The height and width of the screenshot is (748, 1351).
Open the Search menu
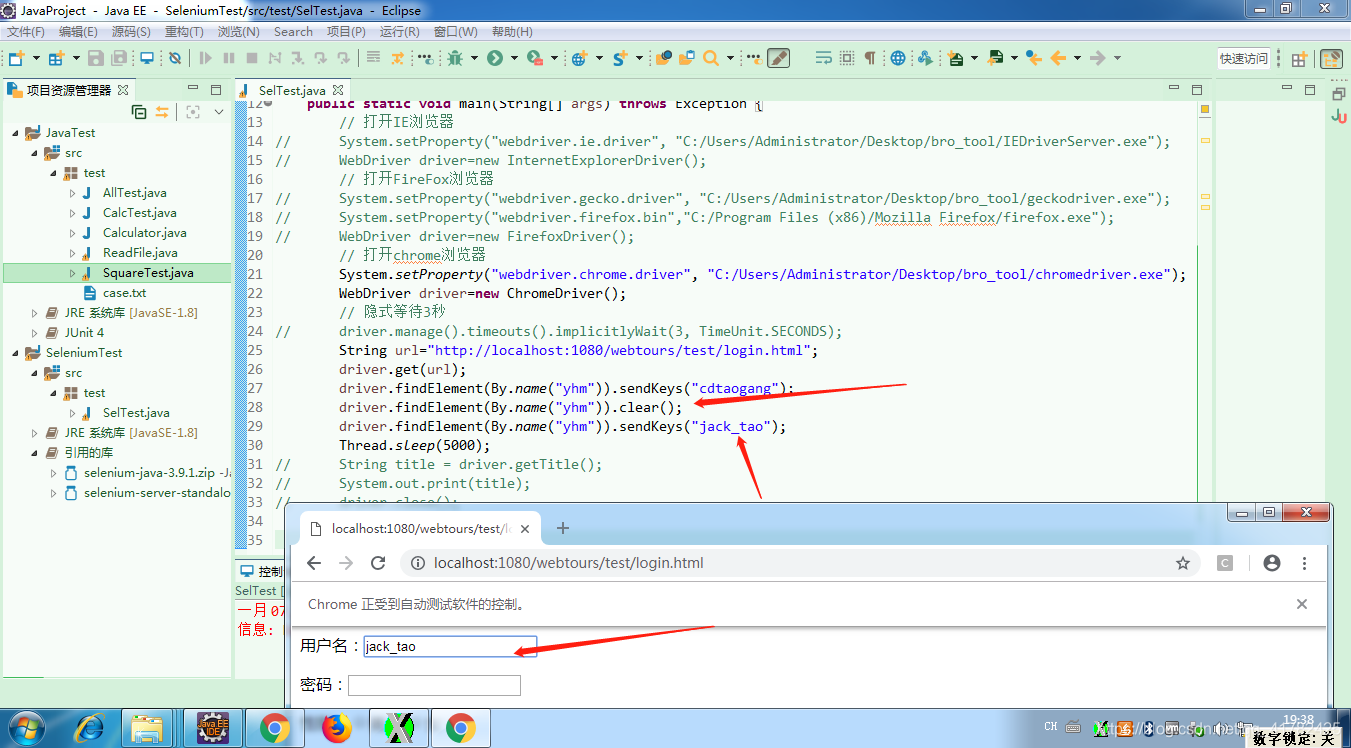[293, 32]
